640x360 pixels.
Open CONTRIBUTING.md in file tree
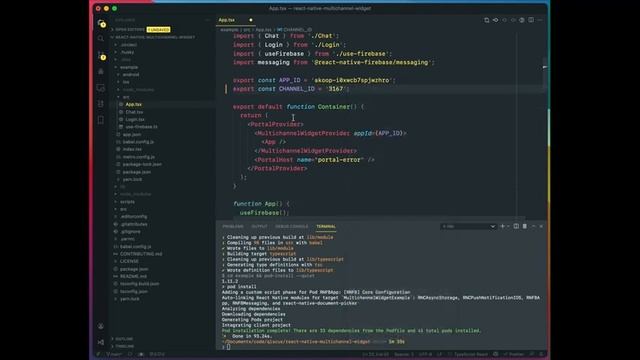[x=141, y=254]
